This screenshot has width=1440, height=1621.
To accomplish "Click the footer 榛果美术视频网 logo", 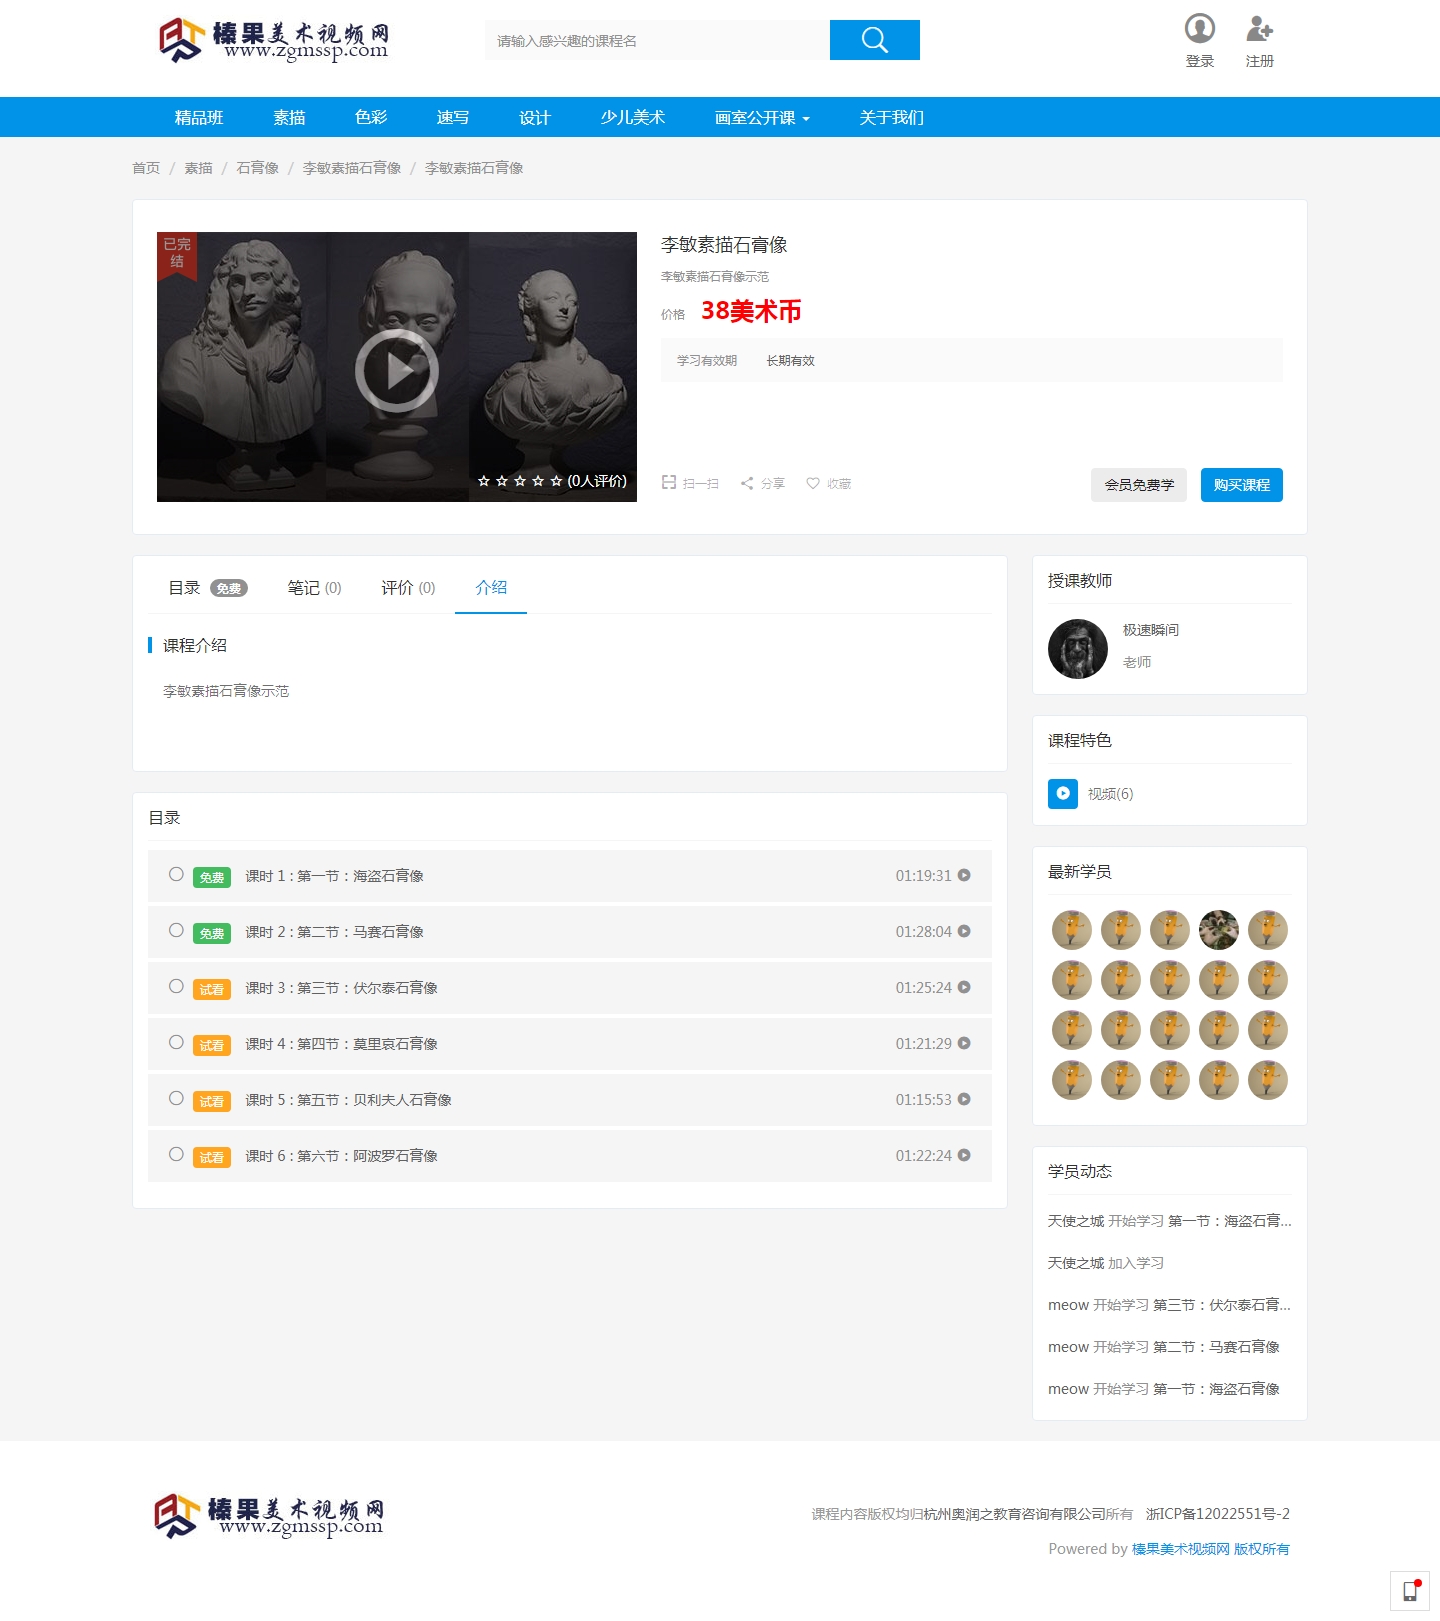I will (269, 1516).
